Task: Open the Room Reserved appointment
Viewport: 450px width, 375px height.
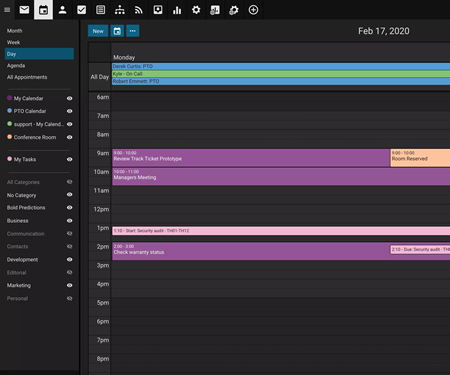Action: (x=420, y=158)
